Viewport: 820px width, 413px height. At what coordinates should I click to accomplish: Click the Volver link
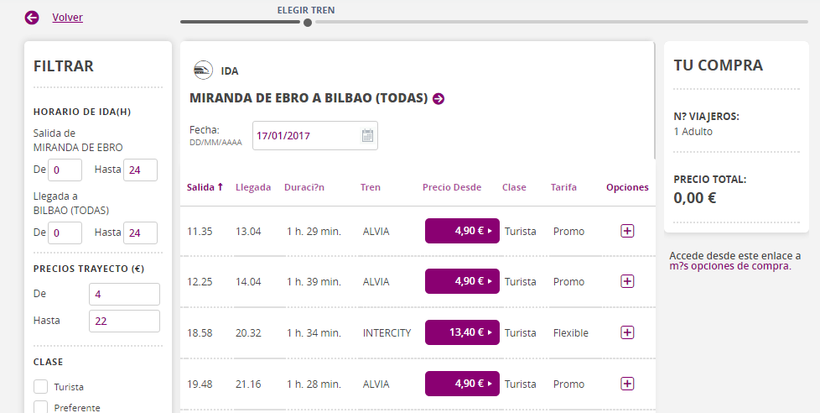coord(67,17)
